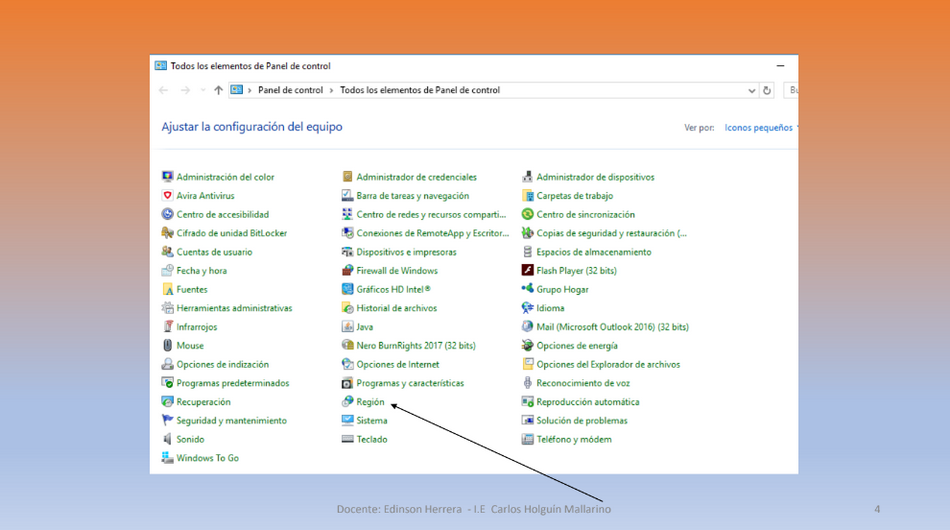Viewport: 950px width, 530px height.
Task: Click the Firewall de Windows icon
Action: [347, 271]
